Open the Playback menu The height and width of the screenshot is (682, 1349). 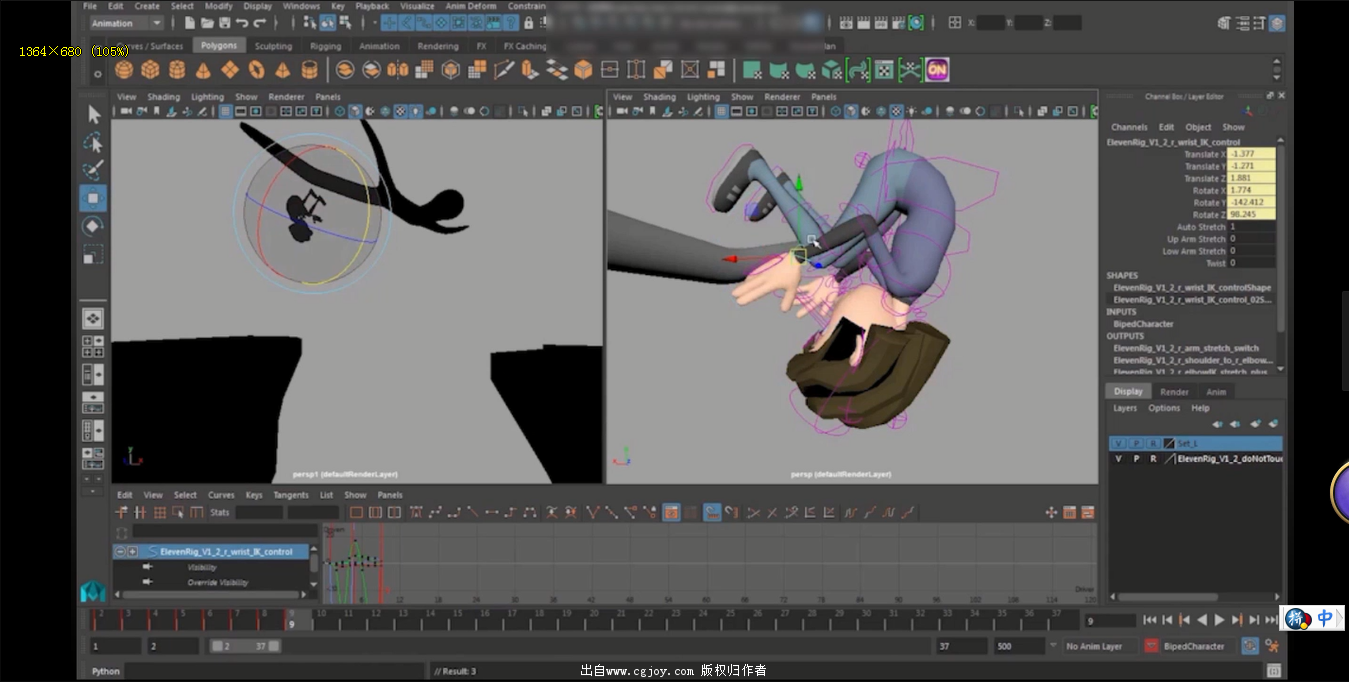372,6
